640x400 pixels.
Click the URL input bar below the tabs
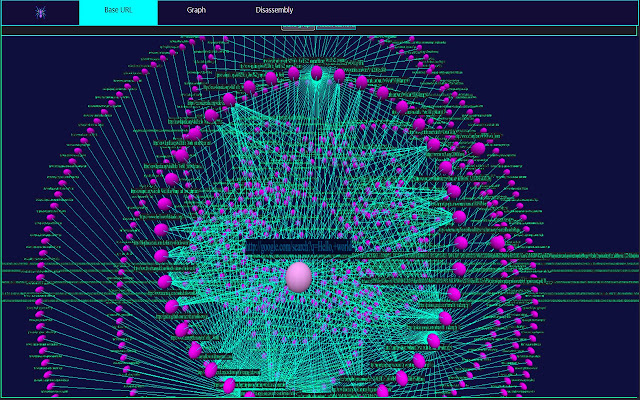(x=320, y=30)
